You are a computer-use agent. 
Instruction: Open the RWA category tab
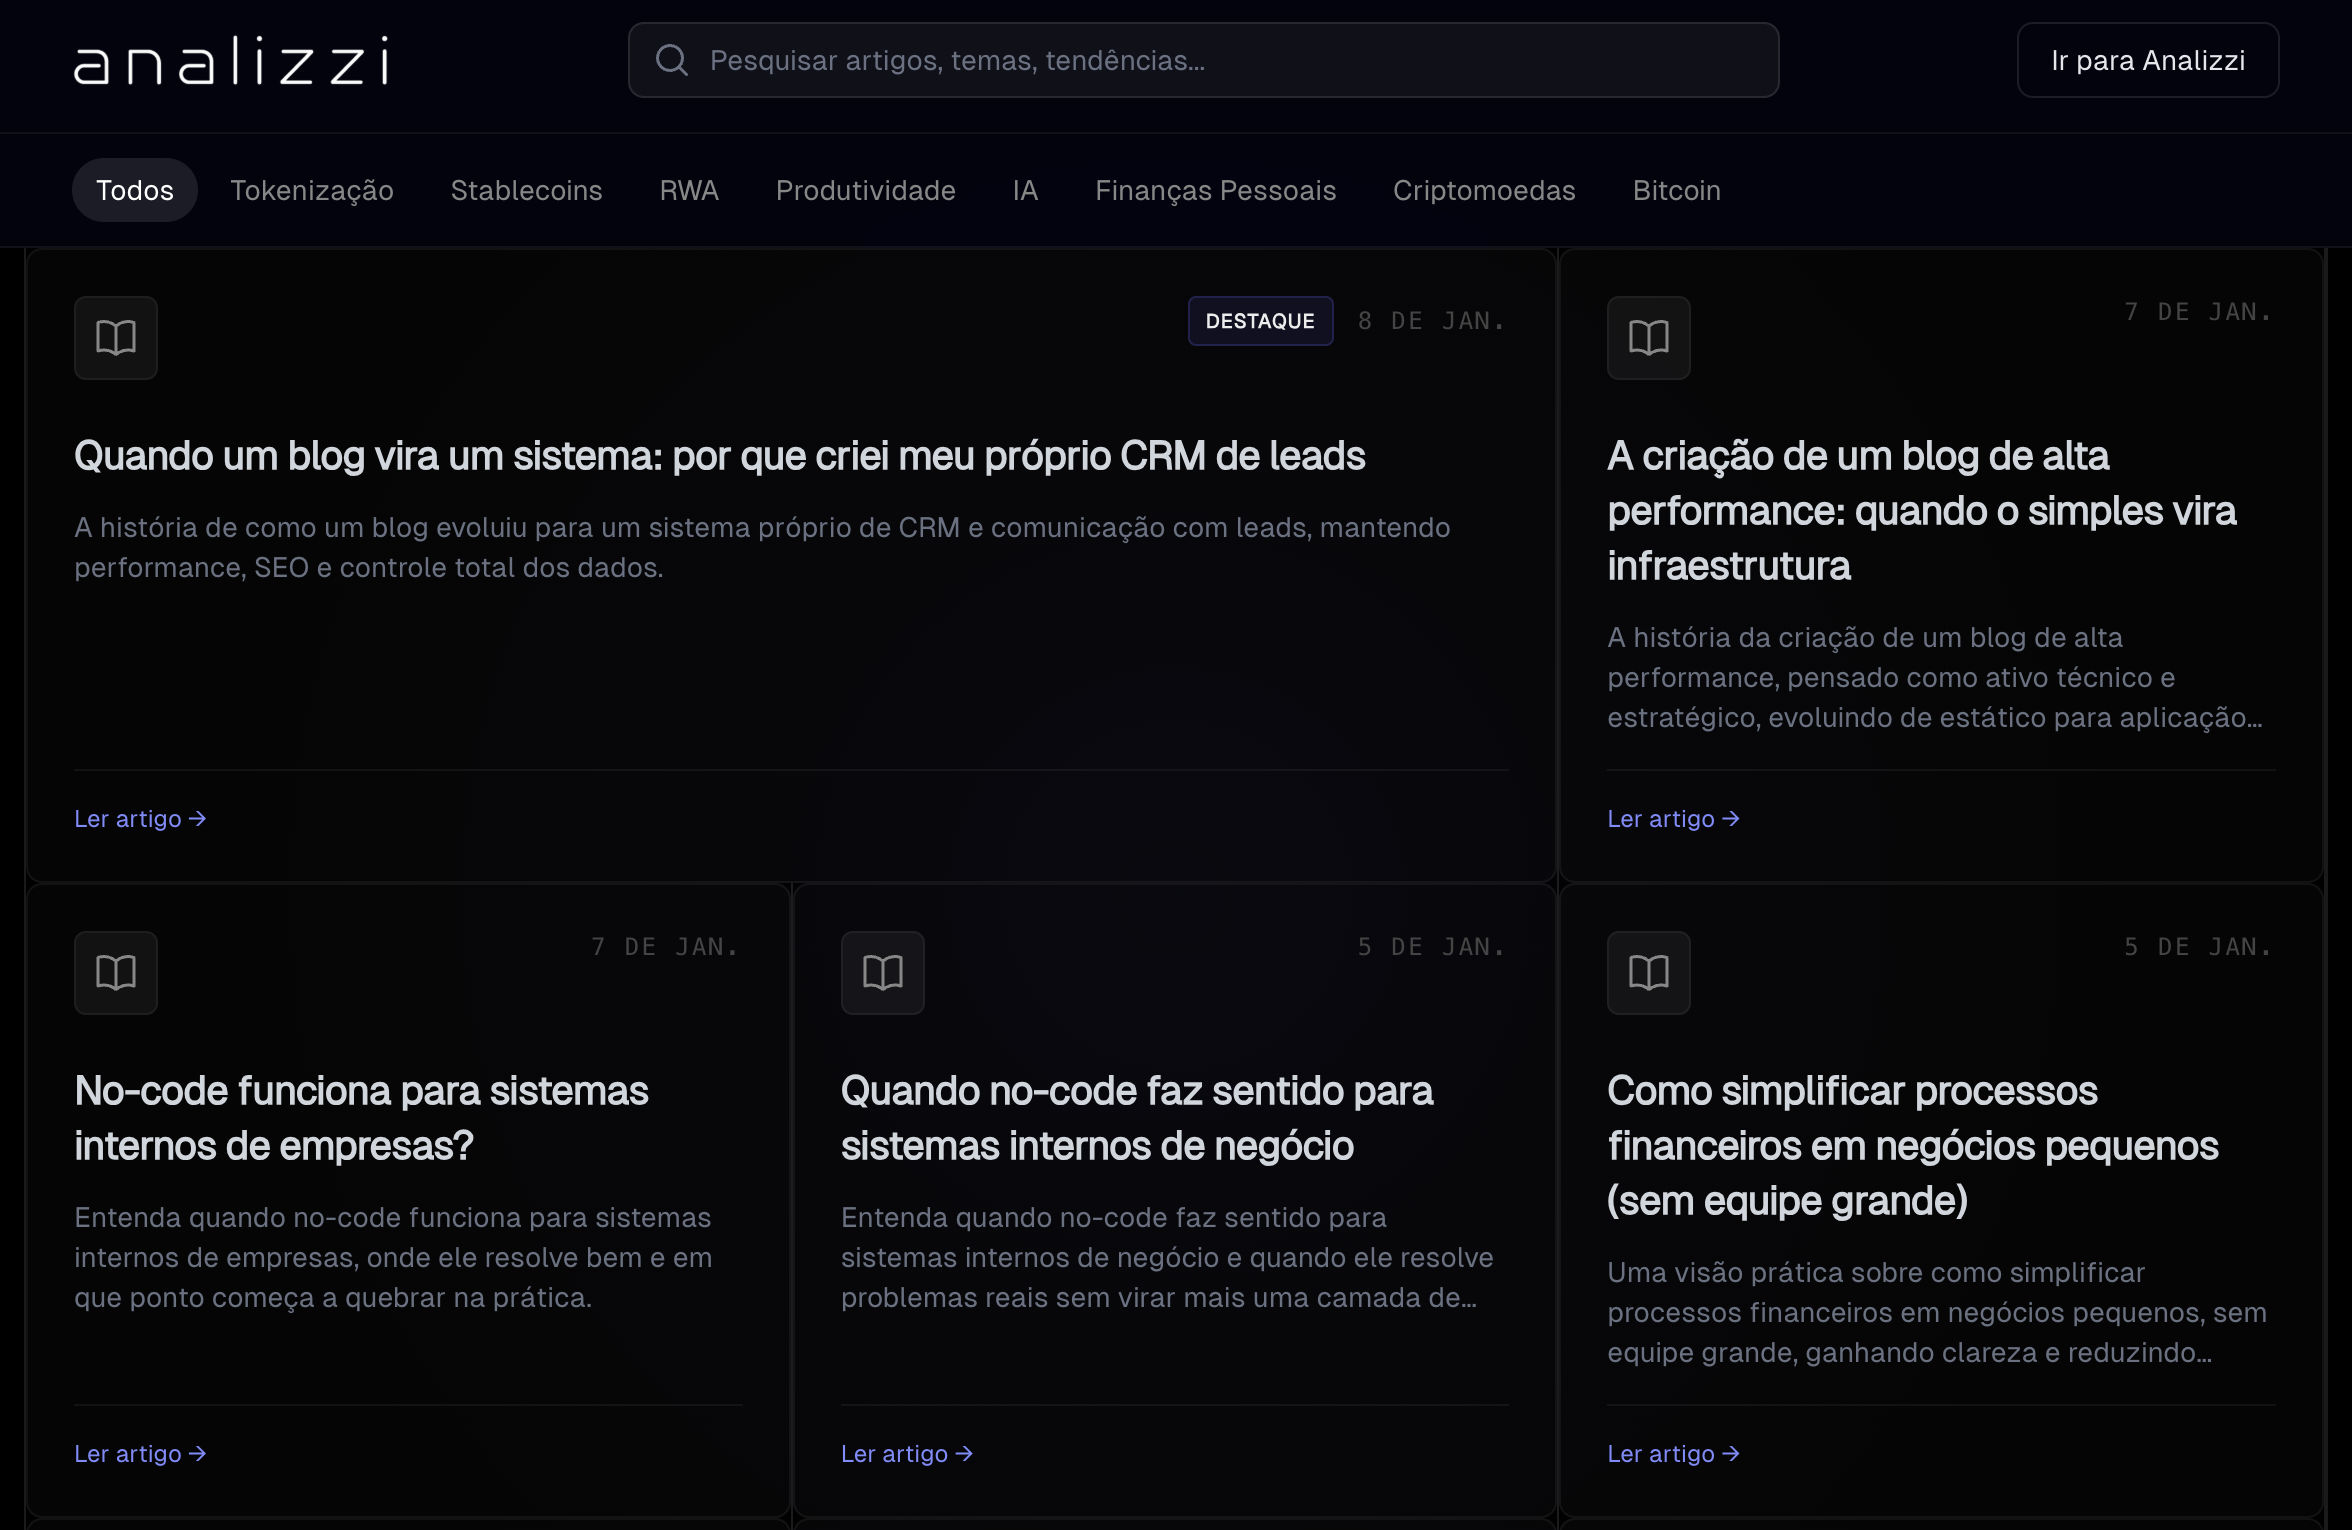689,190
